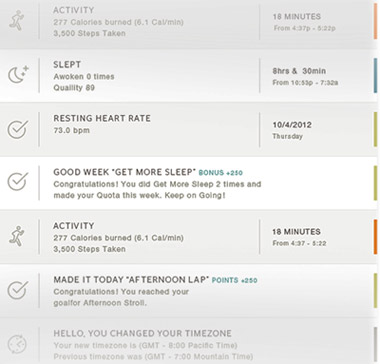
Task: Open the POINTS +250 label
Action: tap(235, 281)
